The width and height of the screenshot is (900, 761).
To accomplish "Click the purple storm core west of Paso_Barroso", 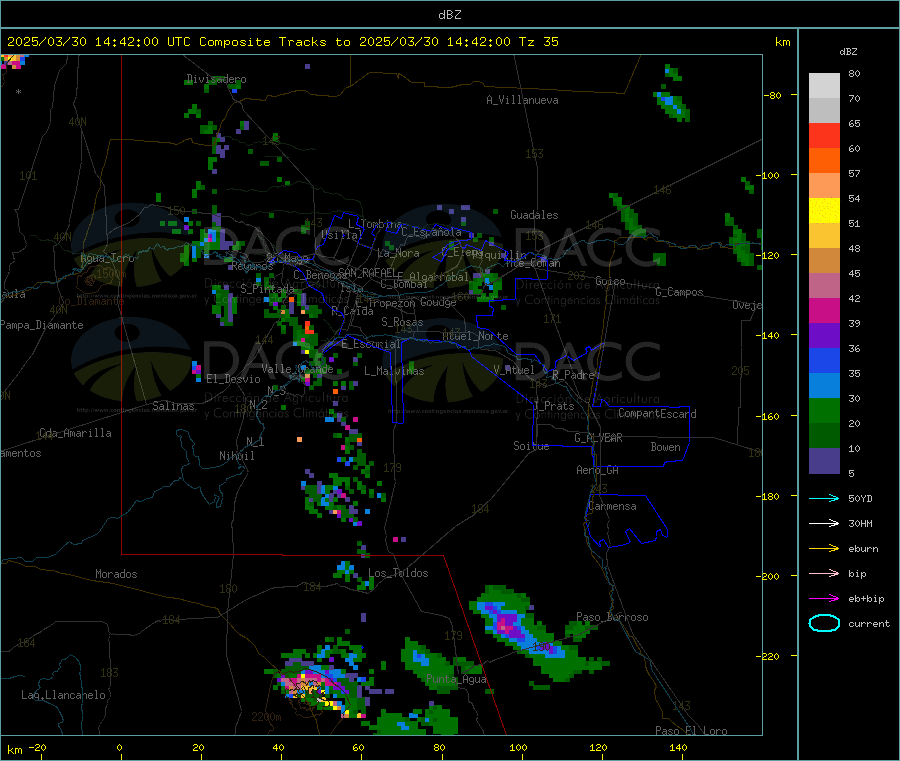I will coord(508,624).
